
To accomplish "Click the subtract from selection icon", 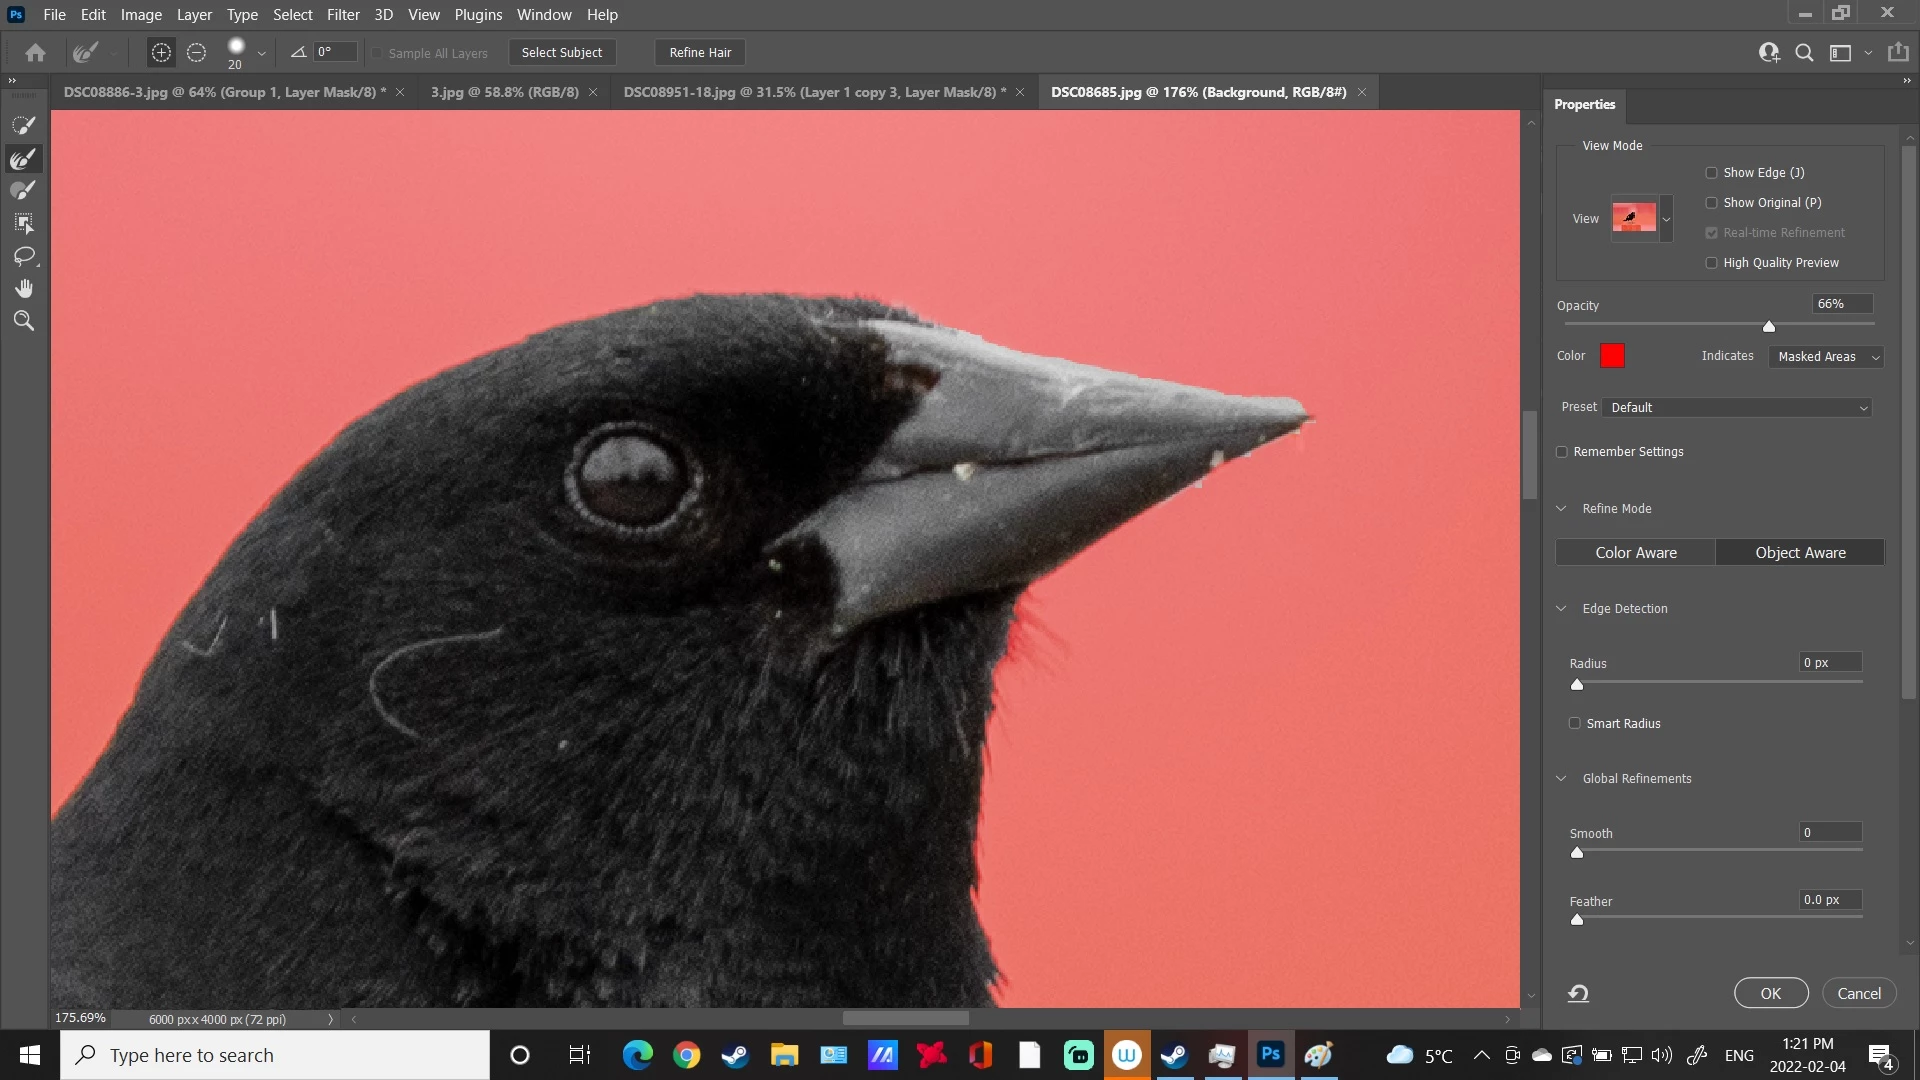I will click(x=197, y=53).
